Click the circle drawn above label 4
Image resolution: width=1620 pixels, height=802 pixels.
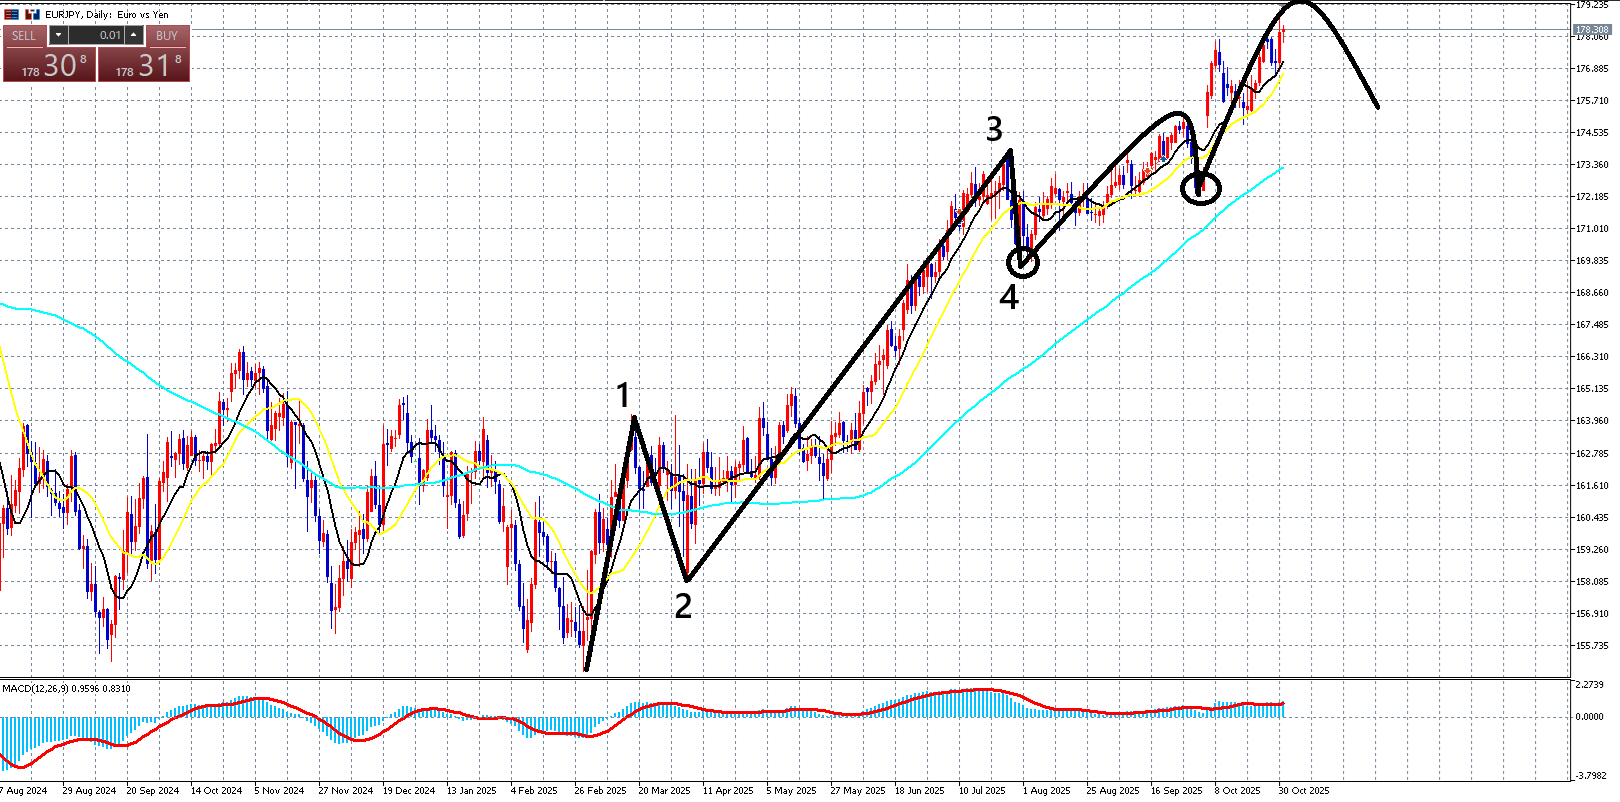click(1023, 262)
